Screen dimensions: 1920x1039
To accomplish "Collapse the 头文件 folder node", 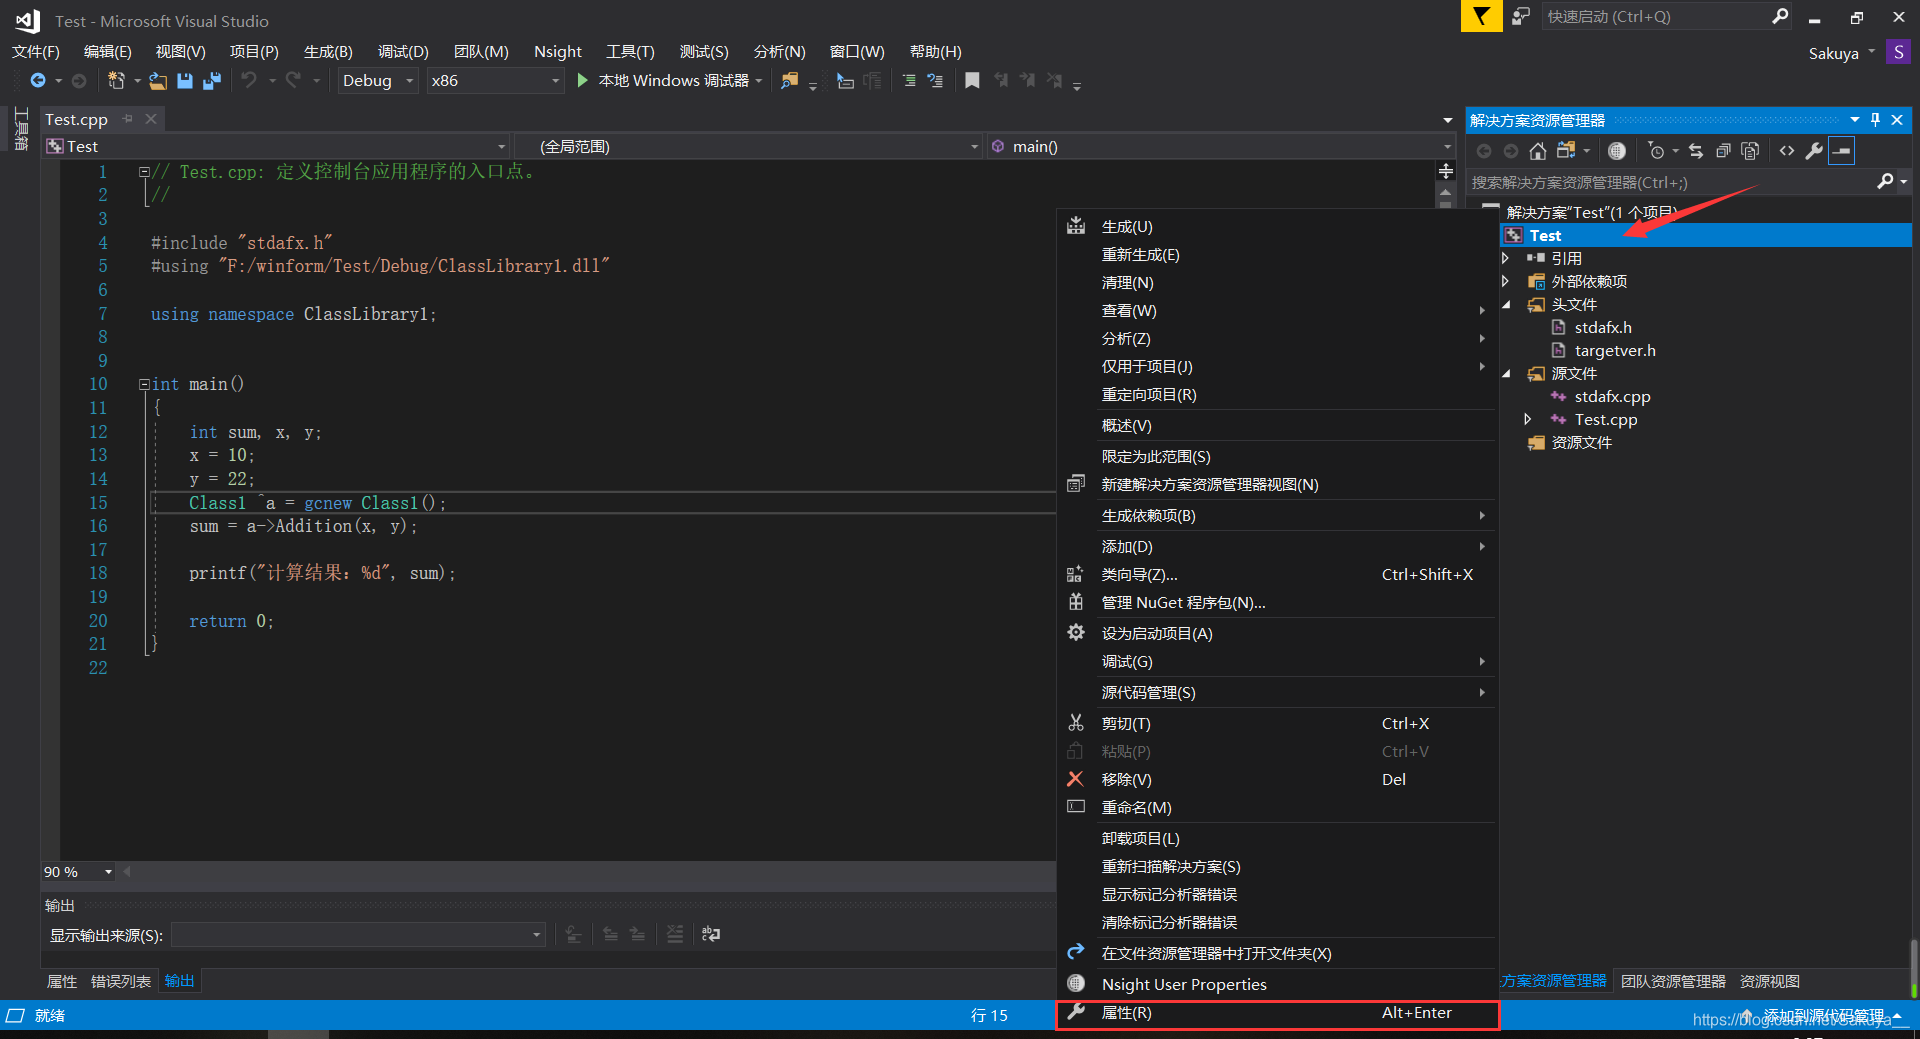I will [x=1506, y=305].
